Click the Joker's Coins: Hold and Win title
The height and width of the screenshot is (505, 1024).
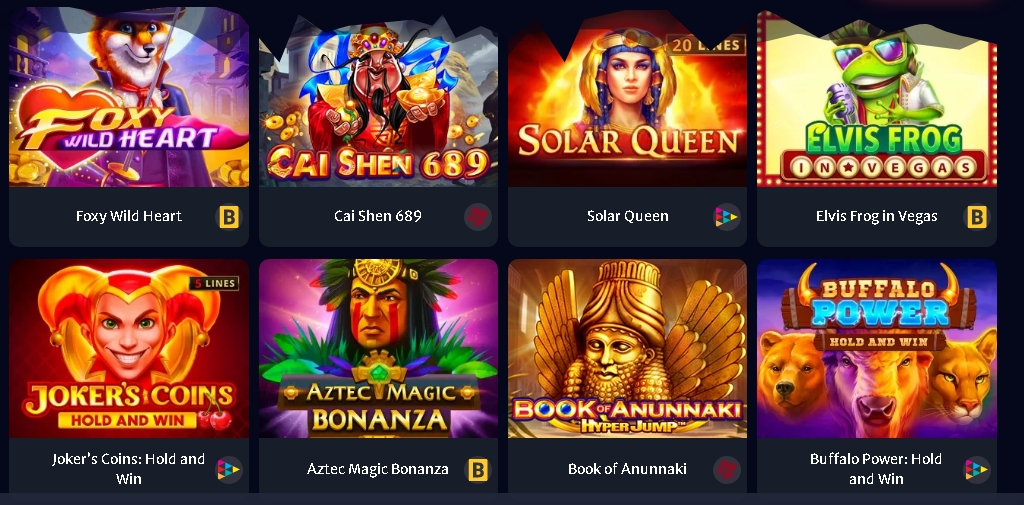coord(129,468)
